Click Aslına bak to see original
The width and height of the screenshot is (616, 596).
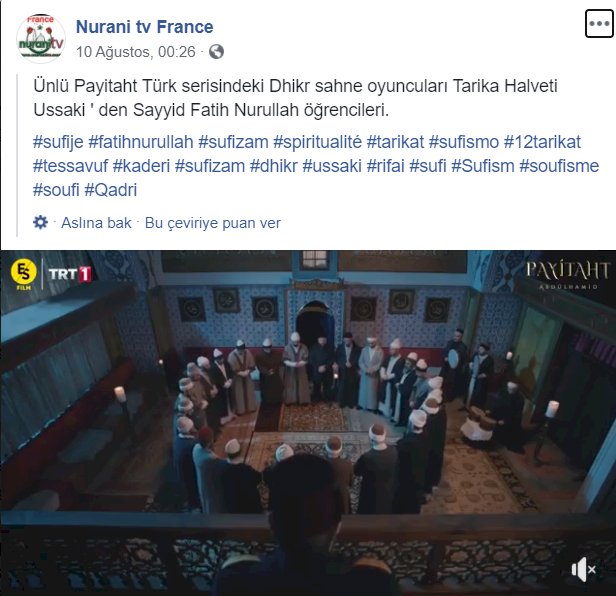point(96,223)
